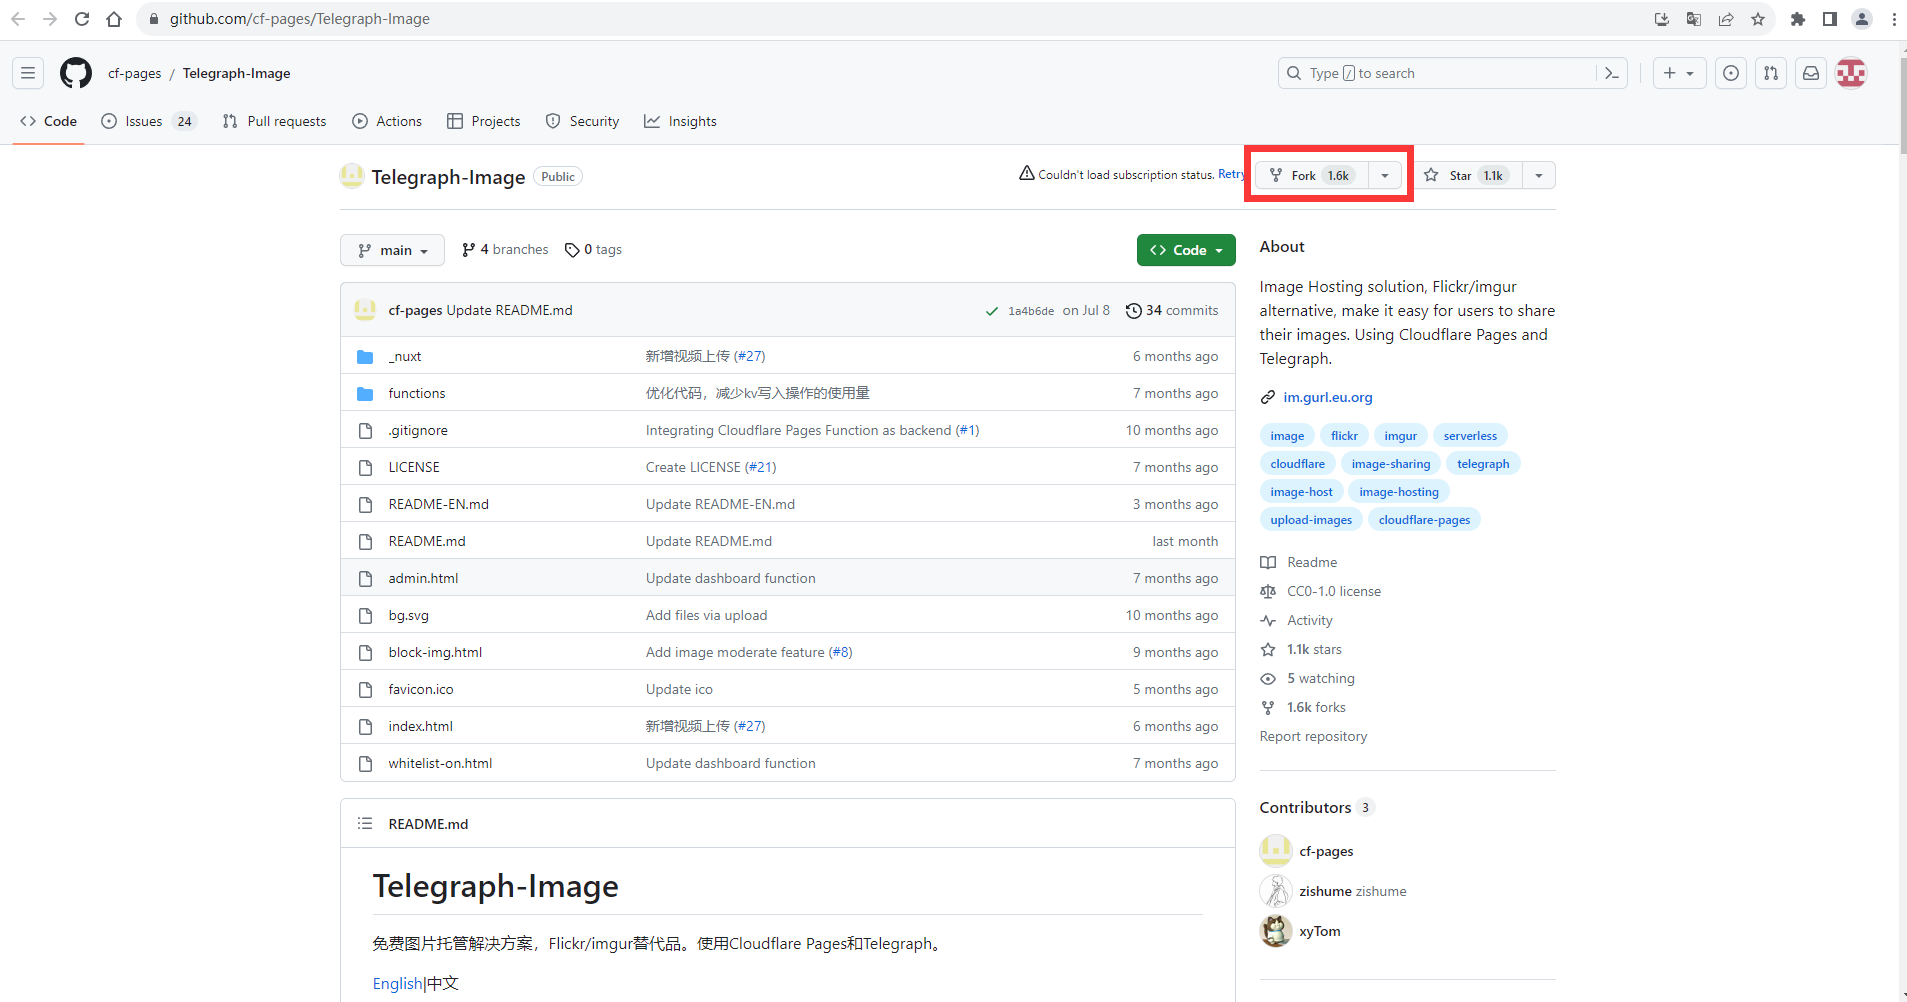Open the functions folder

(417, 393)
